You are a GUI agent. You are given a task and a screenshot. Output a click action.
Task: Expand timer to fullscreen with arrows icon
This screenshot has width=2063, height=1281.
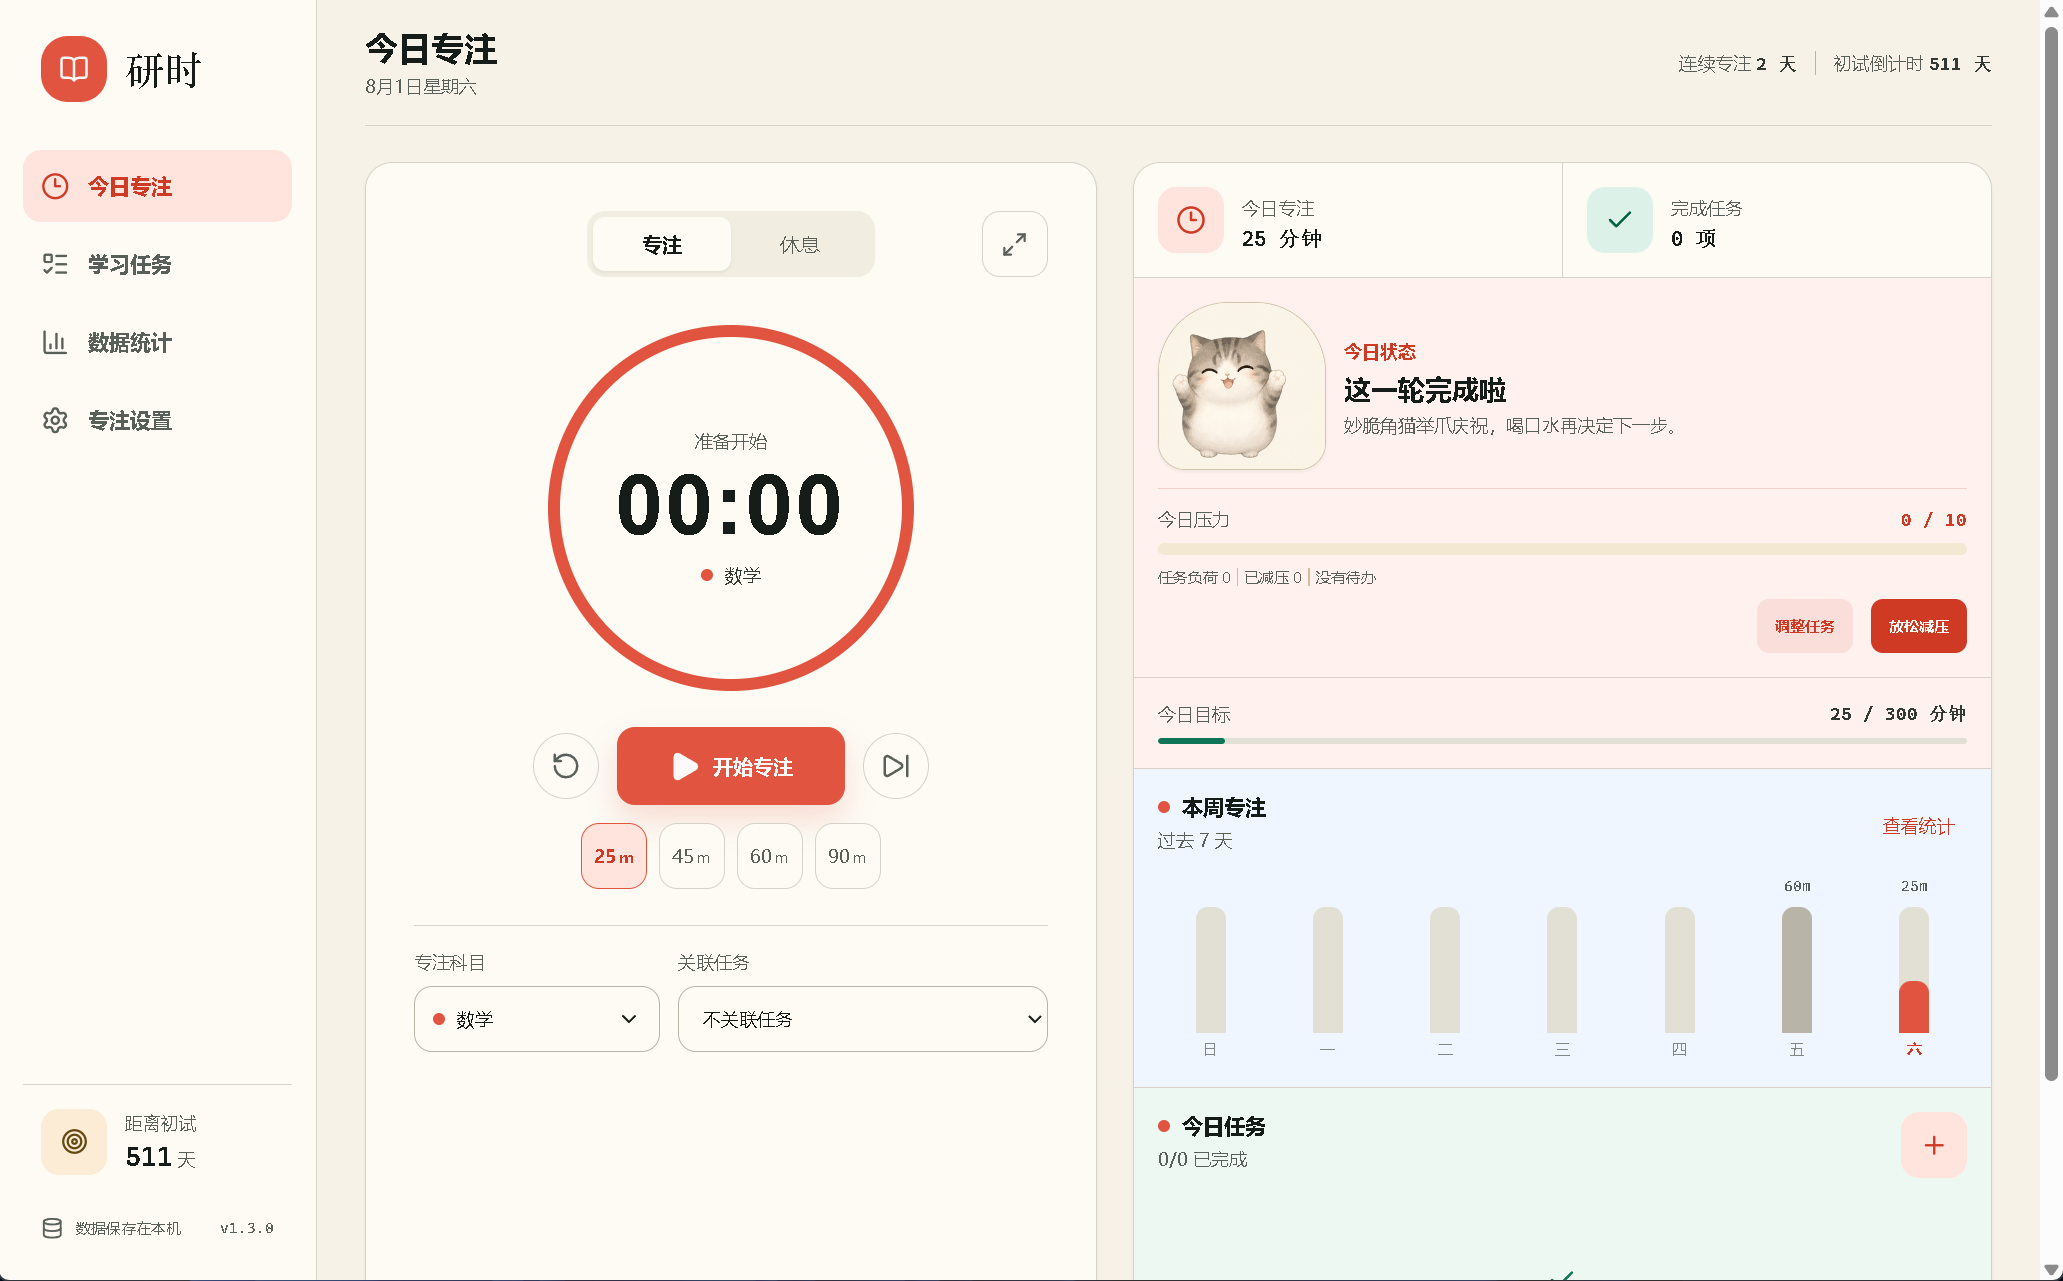pos(1014,244)
